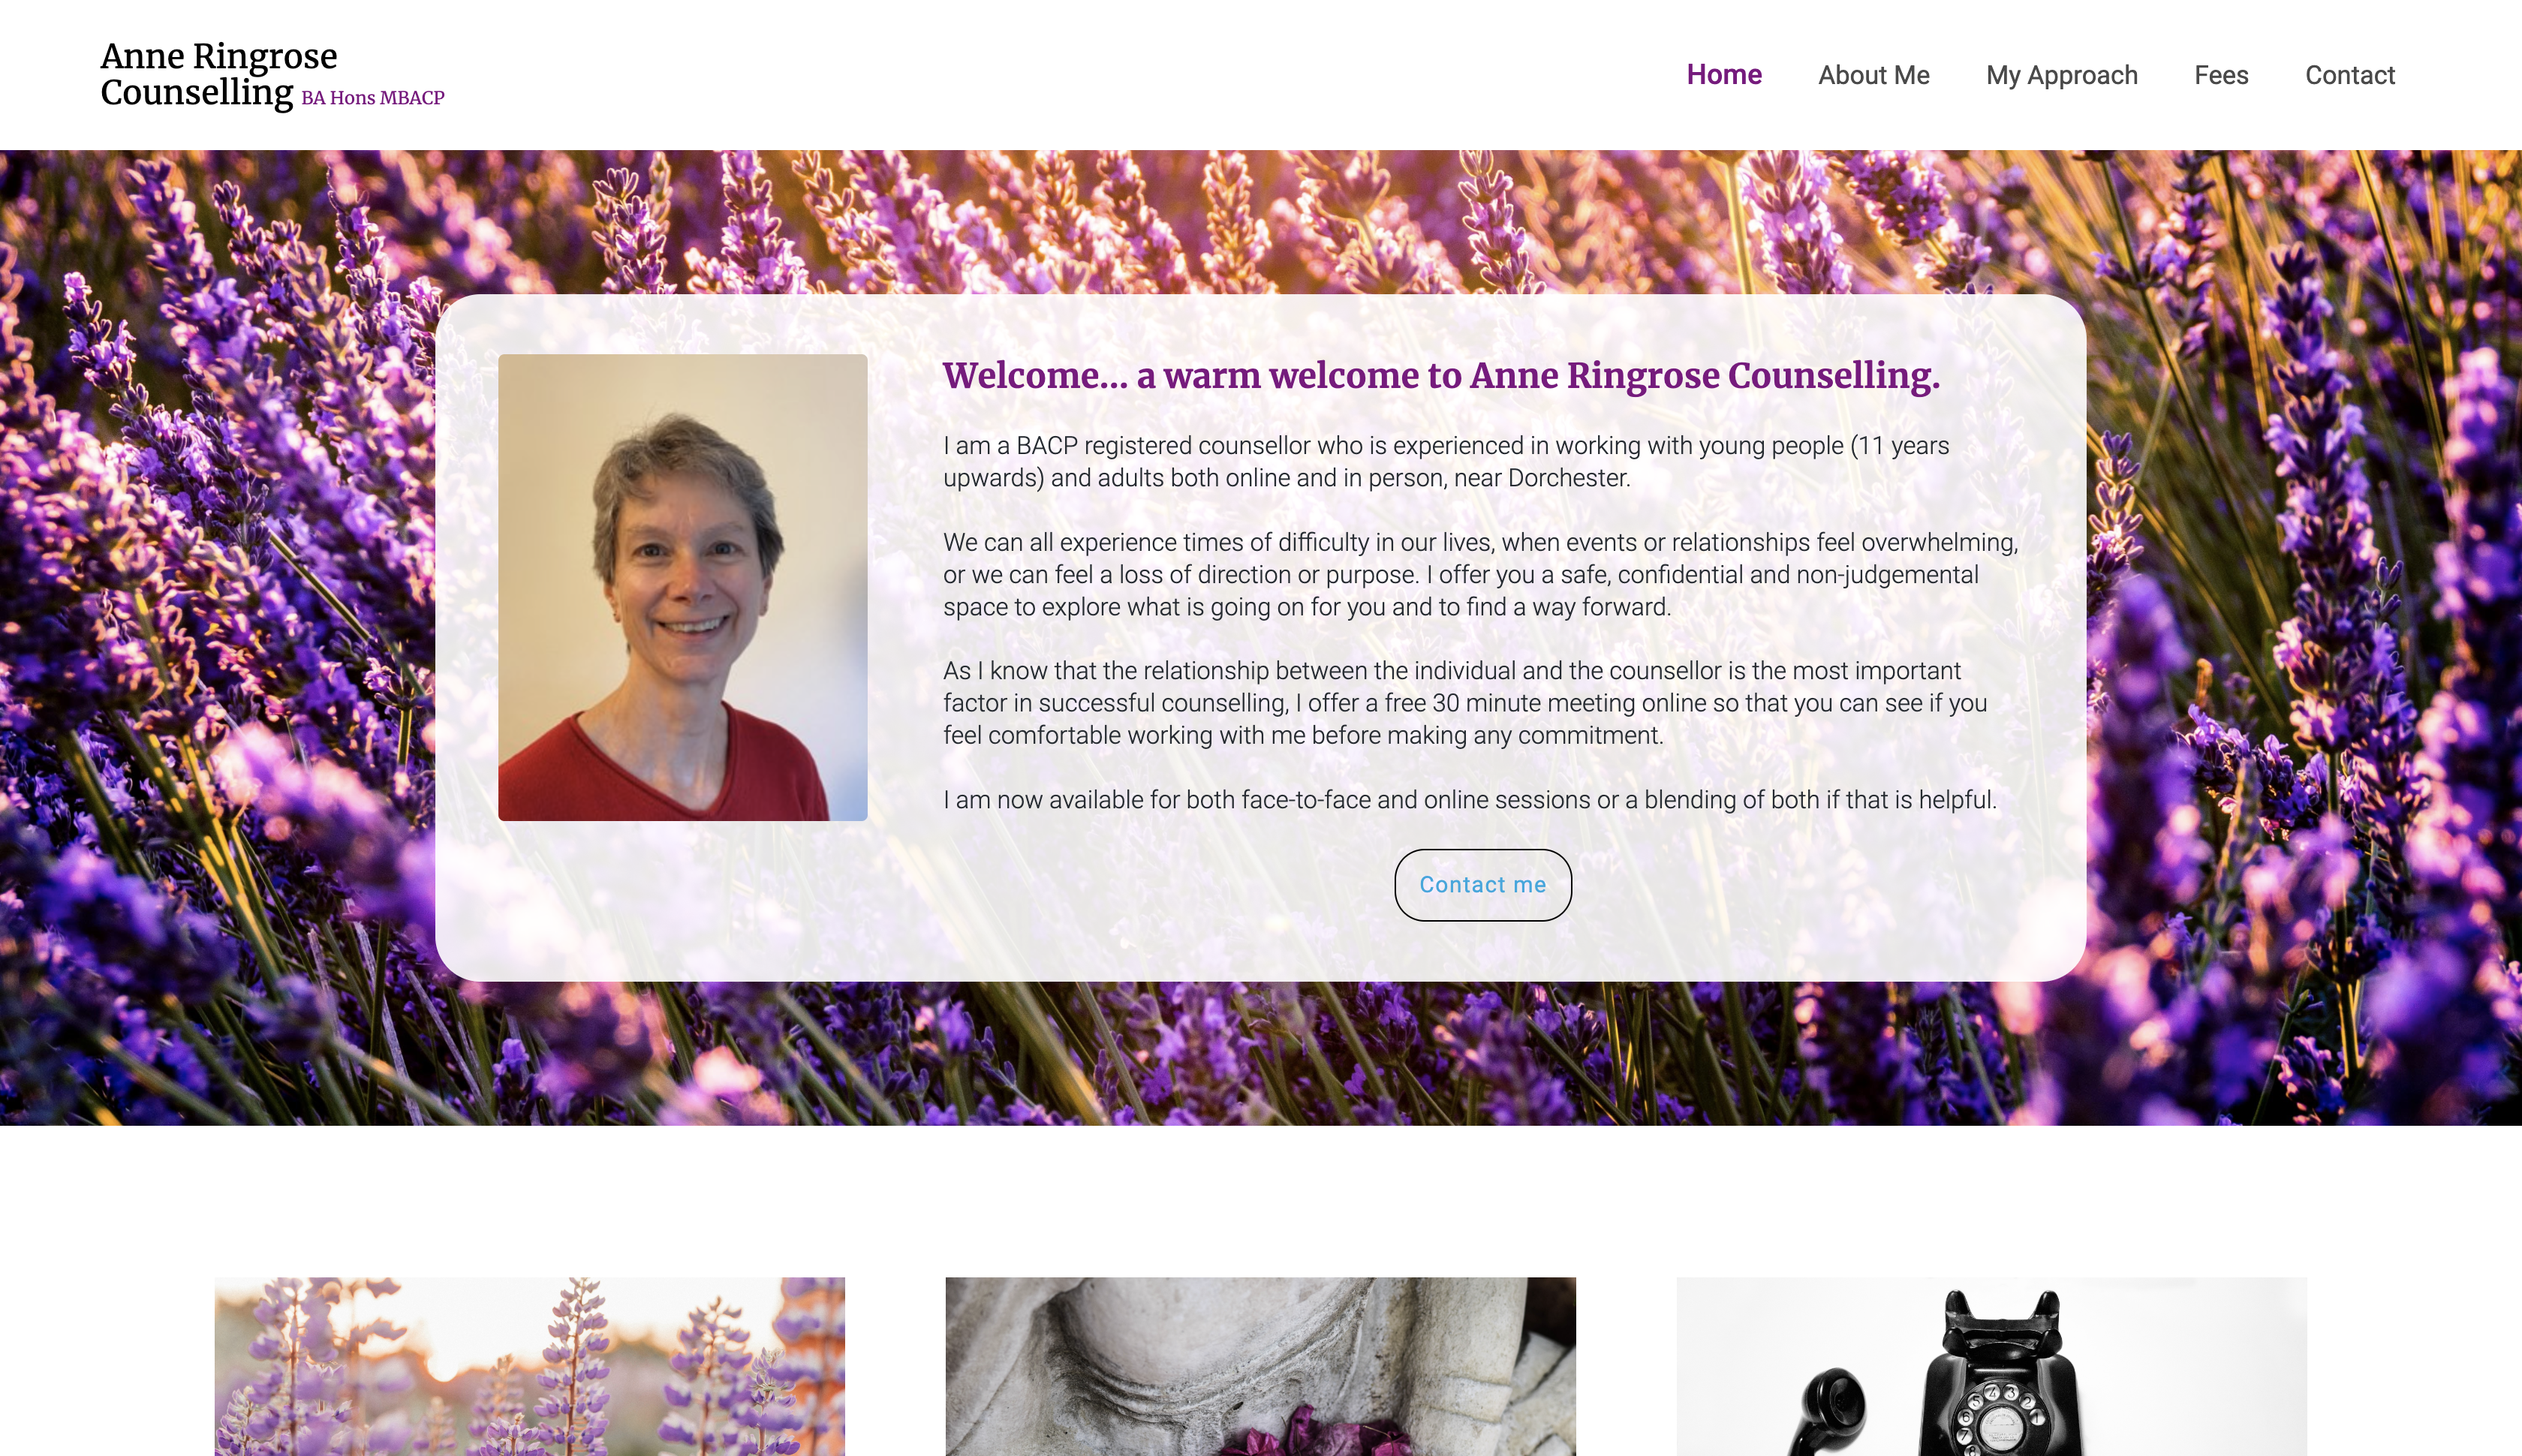Click the welcome message heading text

(x=1440, y=375)
